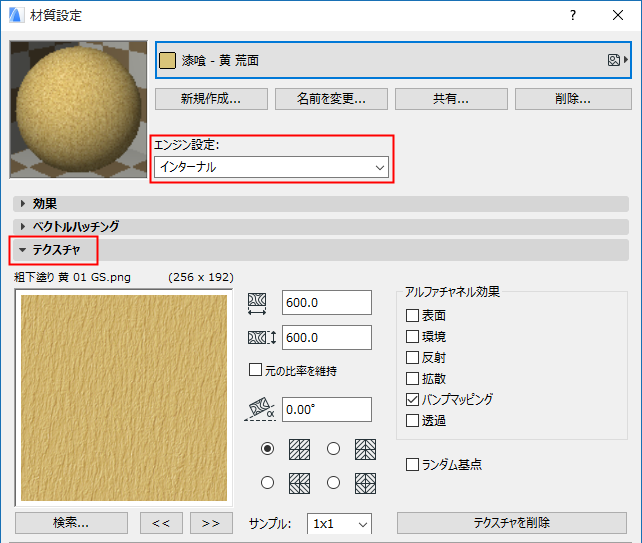Click the bottom-right mirrored tiling pattern icon

[365, 483]
